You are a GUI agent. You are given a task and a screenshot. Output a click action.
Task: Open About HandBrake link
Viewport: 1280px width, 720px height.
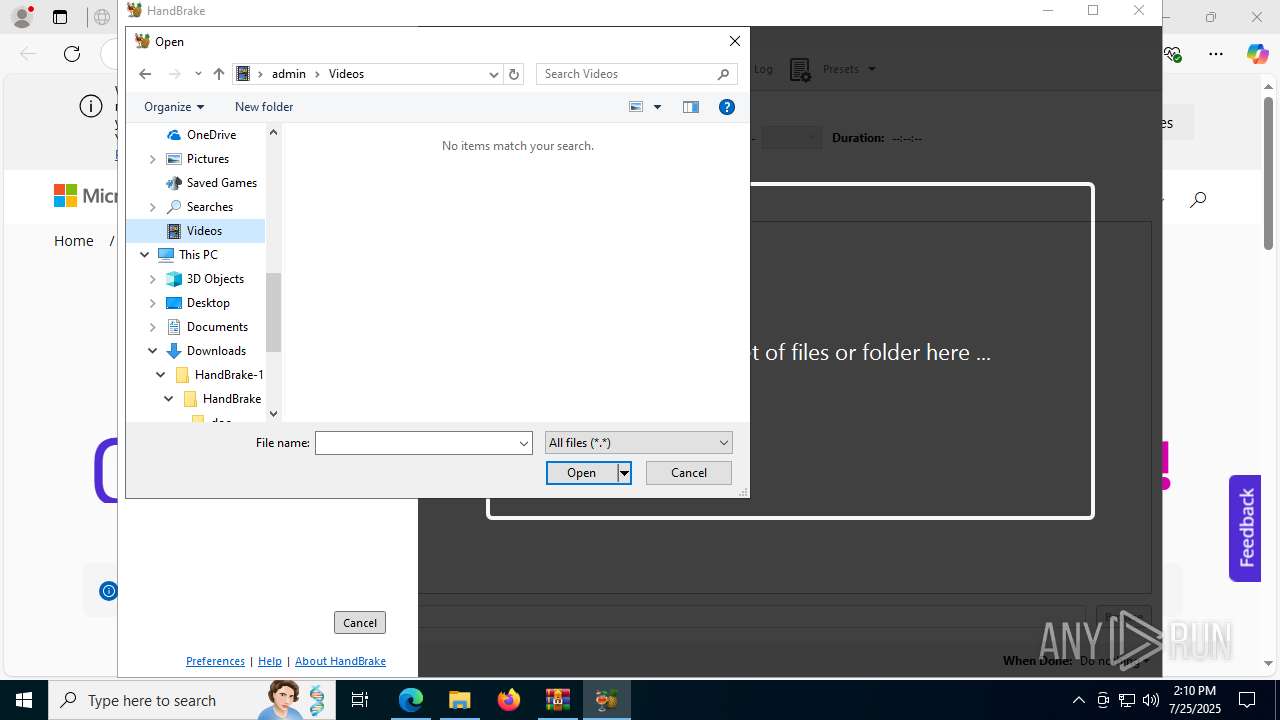click(340, 661)
